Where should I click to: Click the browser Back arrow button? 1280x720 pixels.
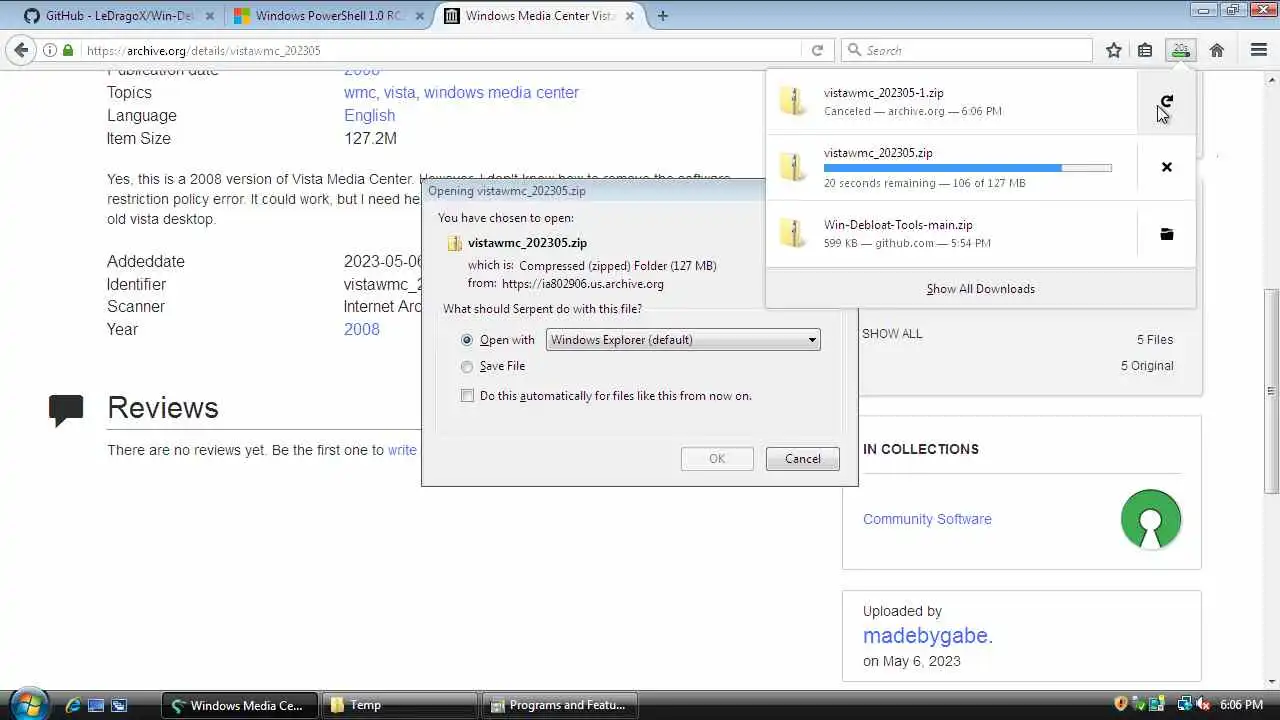[21, 50]
